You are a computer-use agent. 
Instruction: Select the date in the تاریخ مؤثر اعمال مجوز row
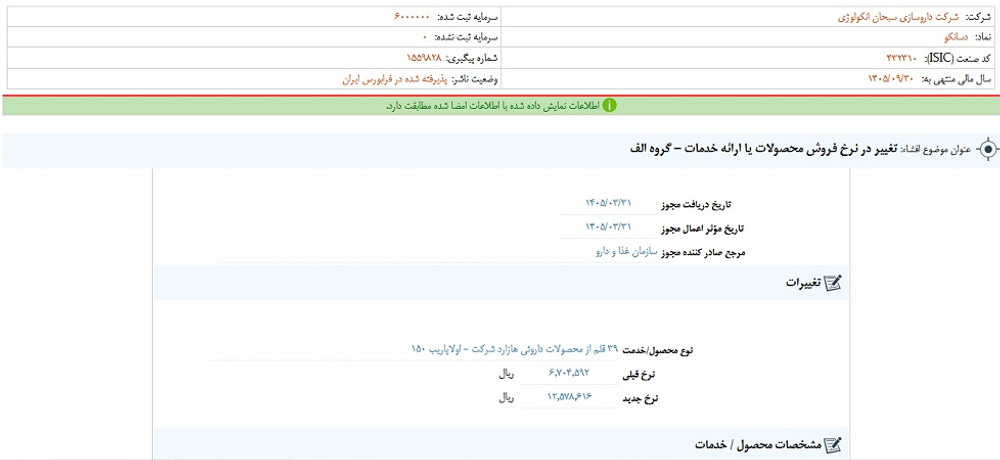pyautogui.click(x=608, y=226)
